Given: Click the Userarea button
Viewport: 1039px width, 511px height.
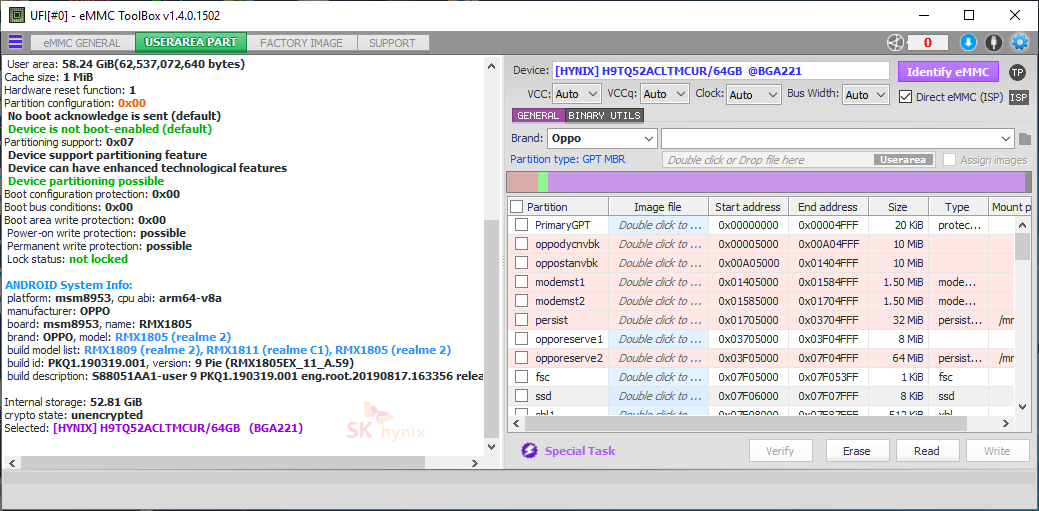Looking at the screenshot, I should 904,160.
